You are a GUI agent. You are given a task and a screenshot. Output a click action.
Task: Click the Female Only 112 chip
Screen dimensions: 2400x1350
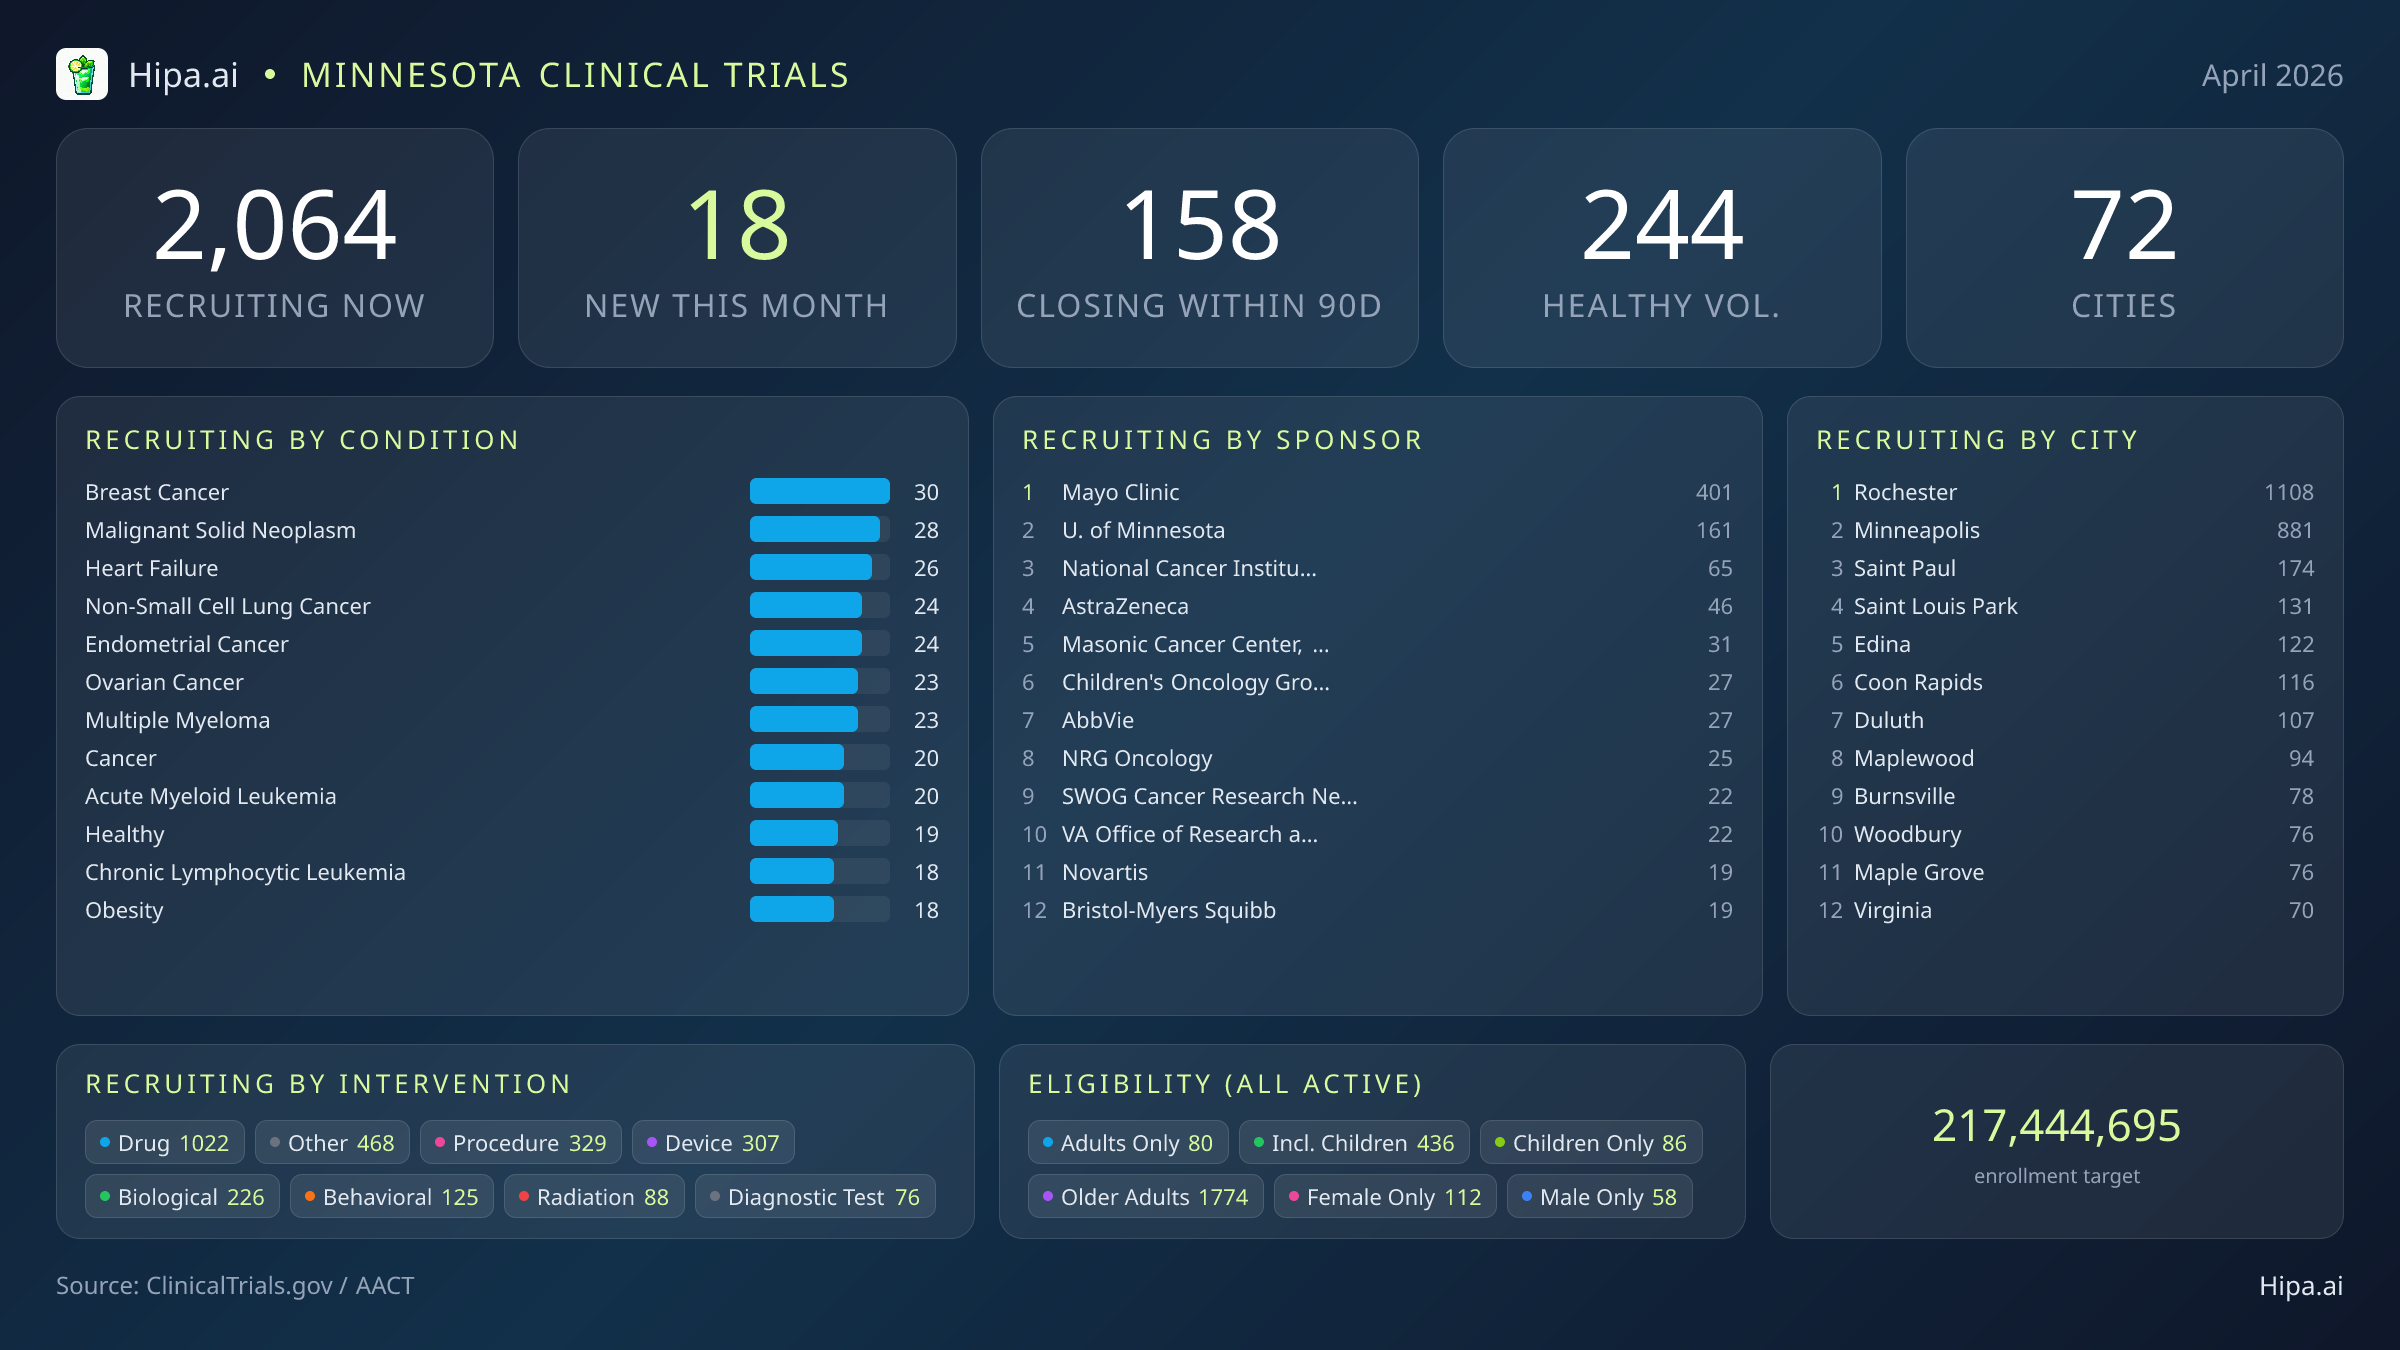[1385, 1197]
